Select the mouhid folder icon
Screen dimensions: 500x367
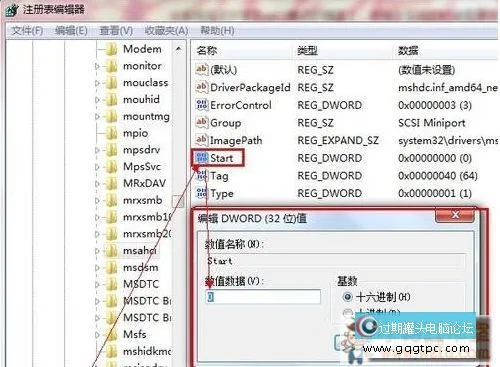[112, 99]
